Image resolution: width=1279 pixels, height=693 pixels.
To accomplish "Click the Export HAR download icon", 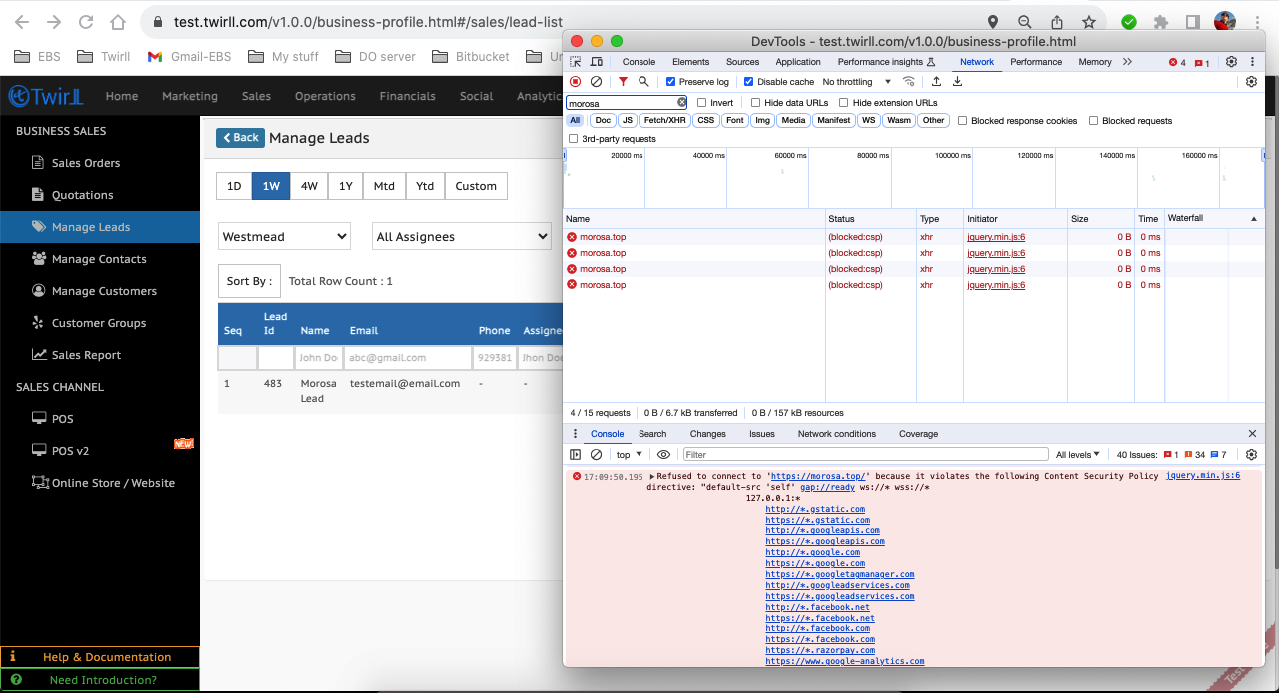I will [x=957, y=82].
